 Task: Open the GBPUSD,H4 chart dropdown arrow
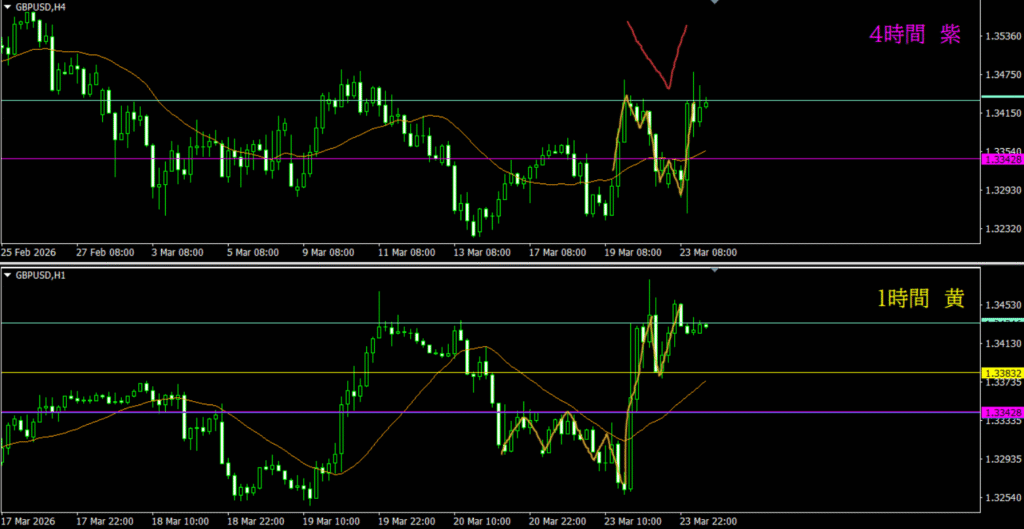coord(7,7)
